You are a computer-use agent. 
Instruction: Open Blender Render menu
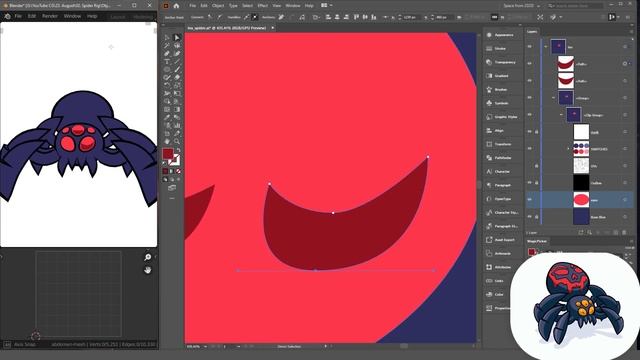(50, 16)
